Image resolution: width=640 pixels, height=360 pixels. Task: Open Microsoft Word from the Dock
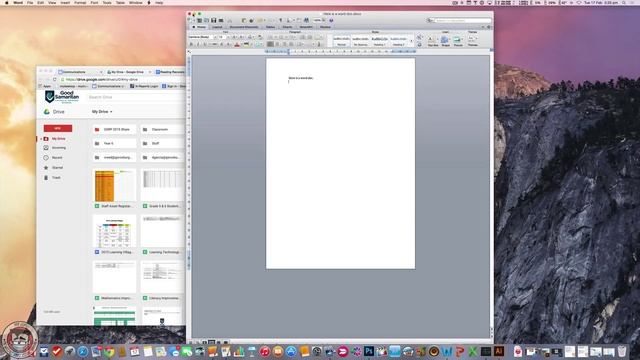coord(447,351)
